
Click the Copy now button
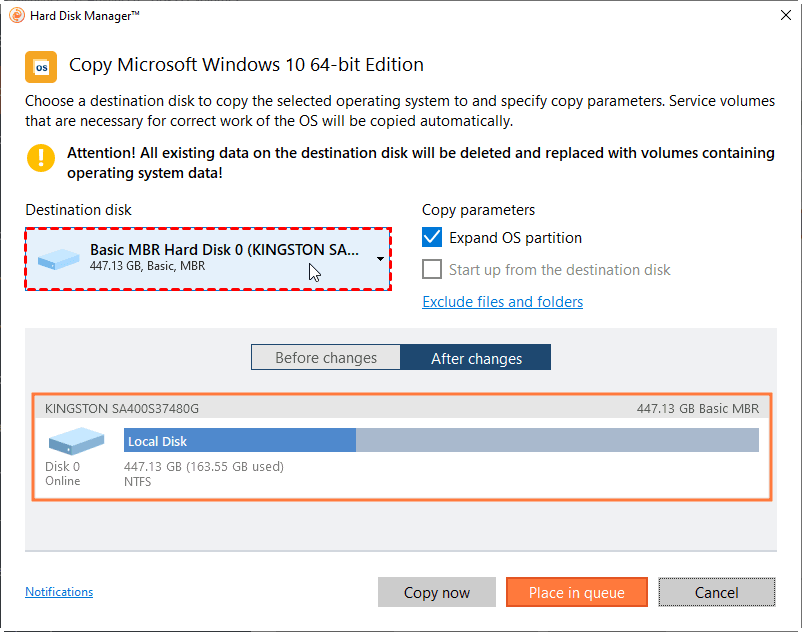[437, 592]
